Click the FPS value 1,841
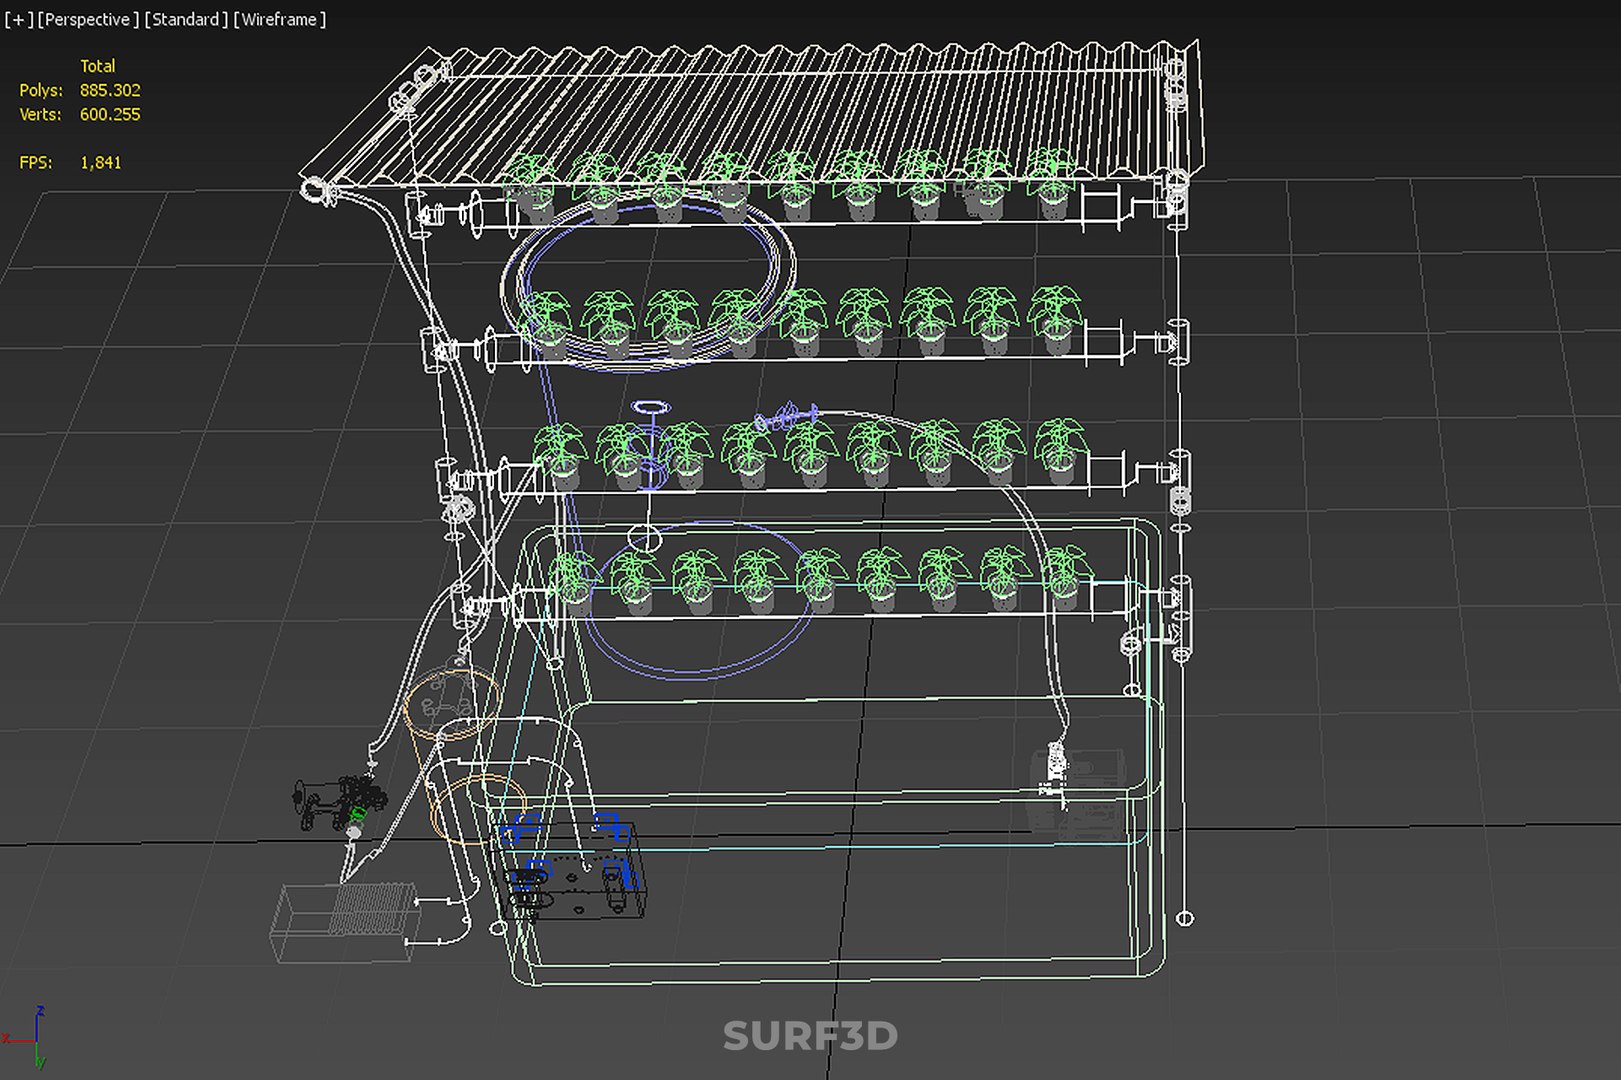Screen dimensions: 1621x1080 click(x=101, y=163)
